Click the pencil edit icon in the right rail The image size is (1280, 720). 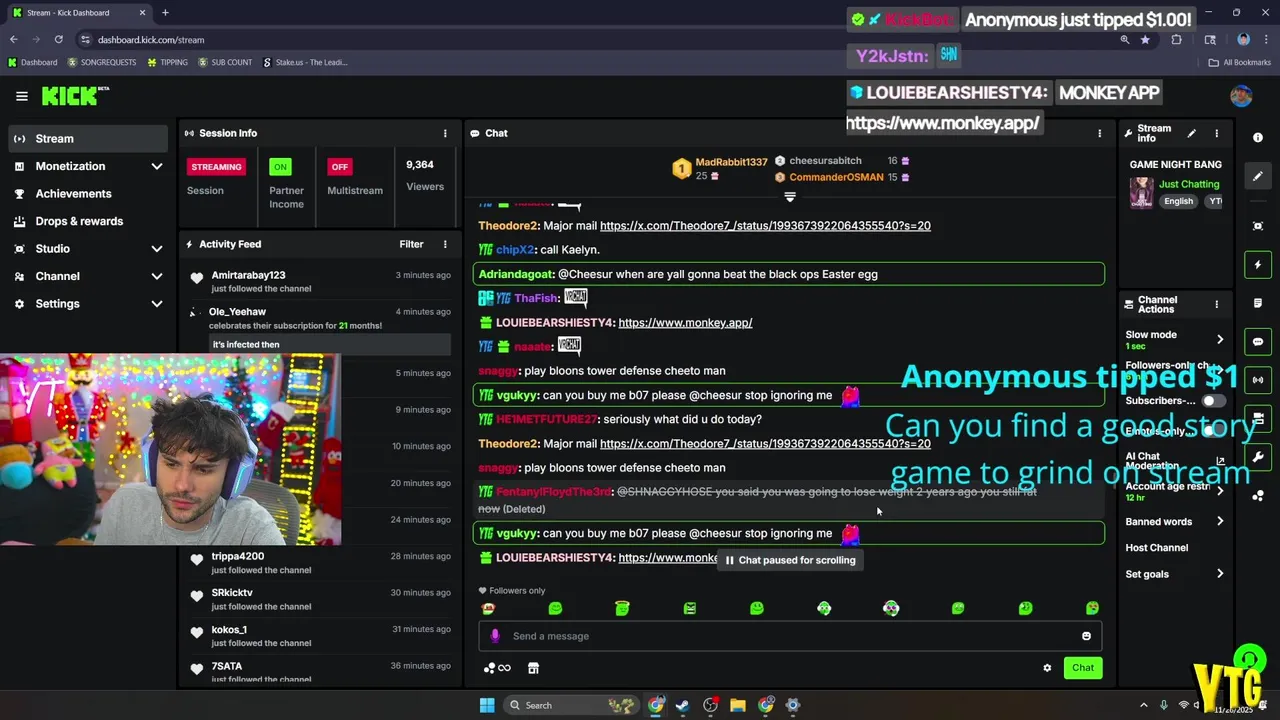pos(1258,176)
